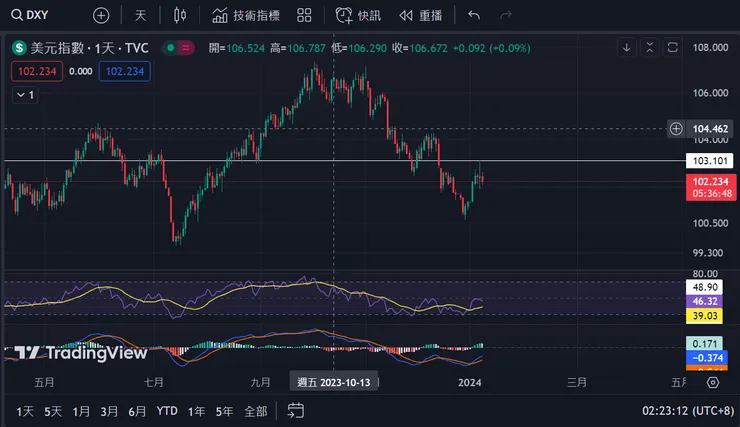Viewport: 740px width, 427px height.
Task: Collapse the pane with the arrows icon
Action: (x=649, y=48)
